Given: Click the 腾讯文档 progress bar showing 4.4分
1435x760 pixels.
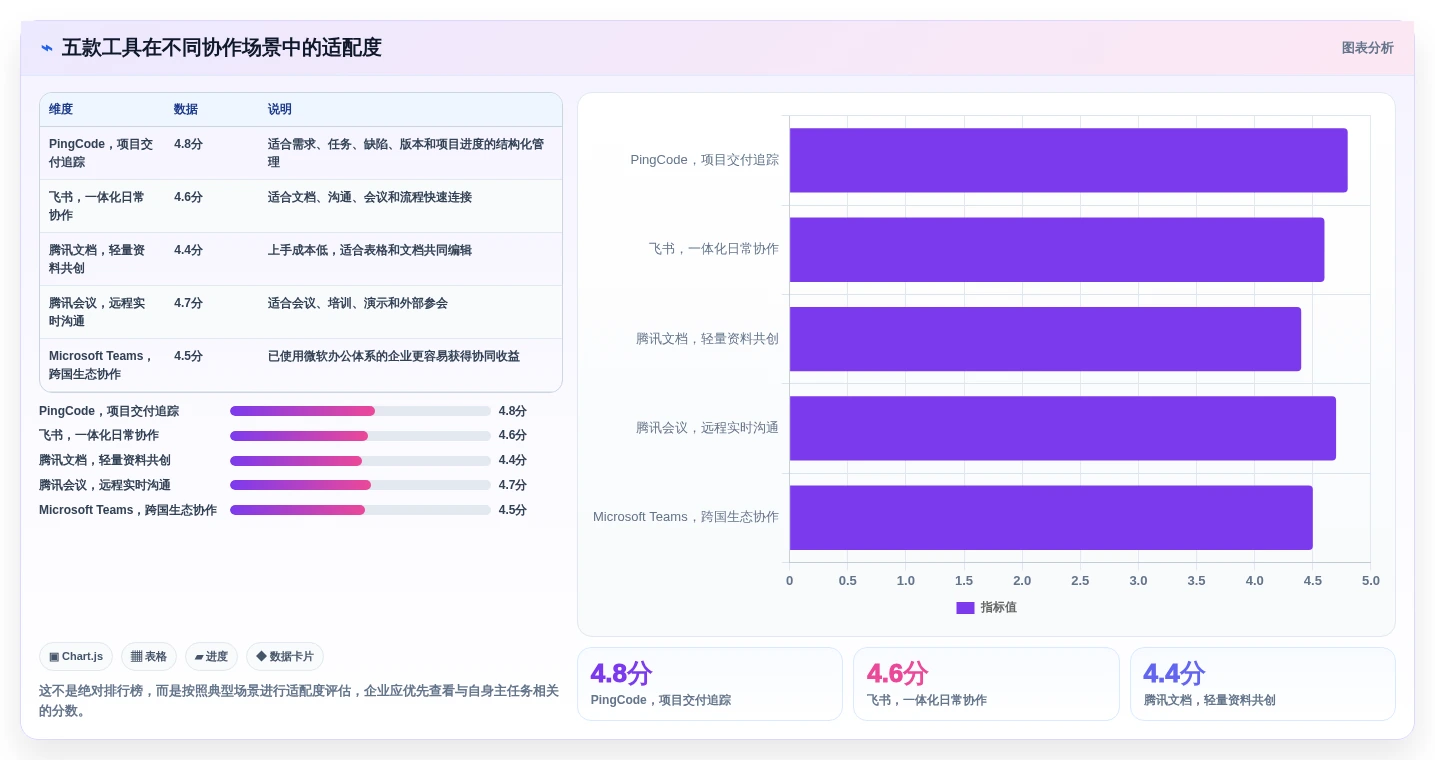Looking at the screenshot, I should click(360, 461).
